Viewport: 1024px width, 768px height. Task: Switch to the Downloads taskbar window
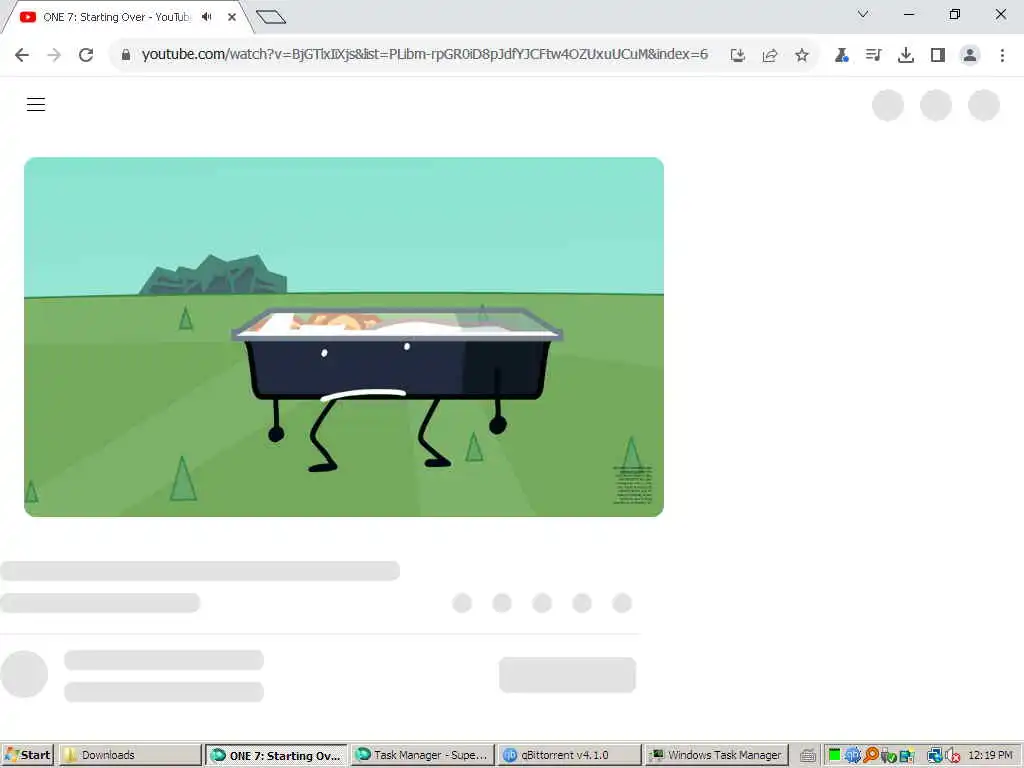click(x=129, y=755)
